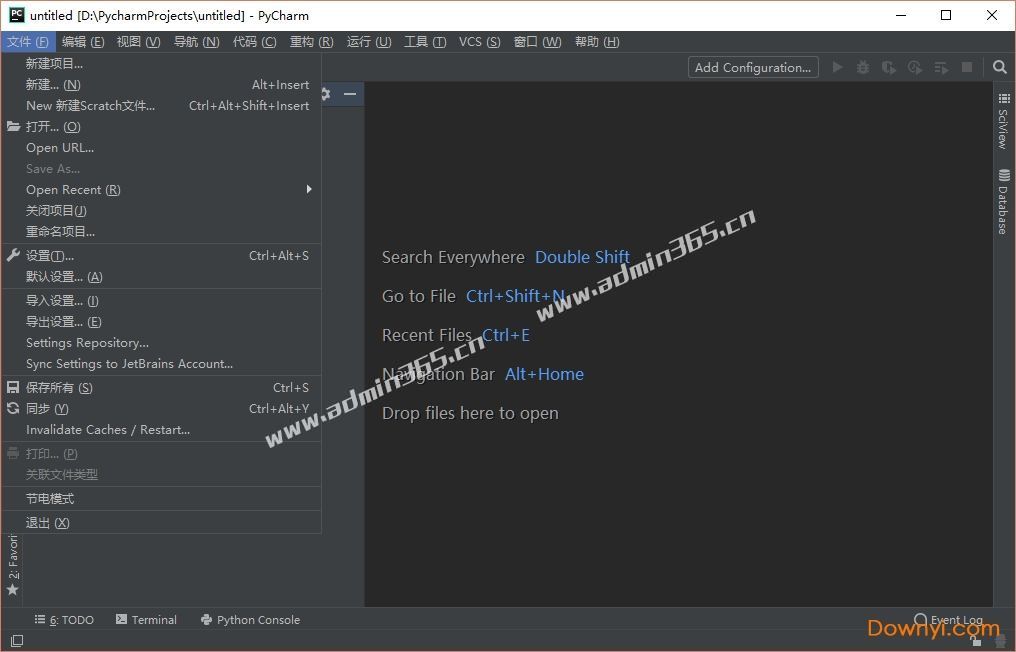Viewport: 1016px width, 652px height.
Task: Open Search Everywhere magnifier icon
Action: coord(1000,67)
